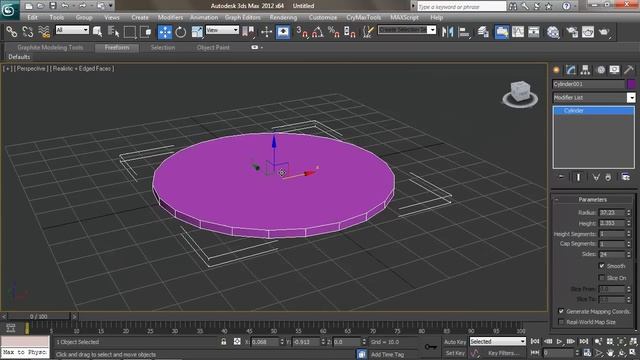The image size is (640, 360).
Task: Select the Select and Link chain tool
Action: point(11,31)
